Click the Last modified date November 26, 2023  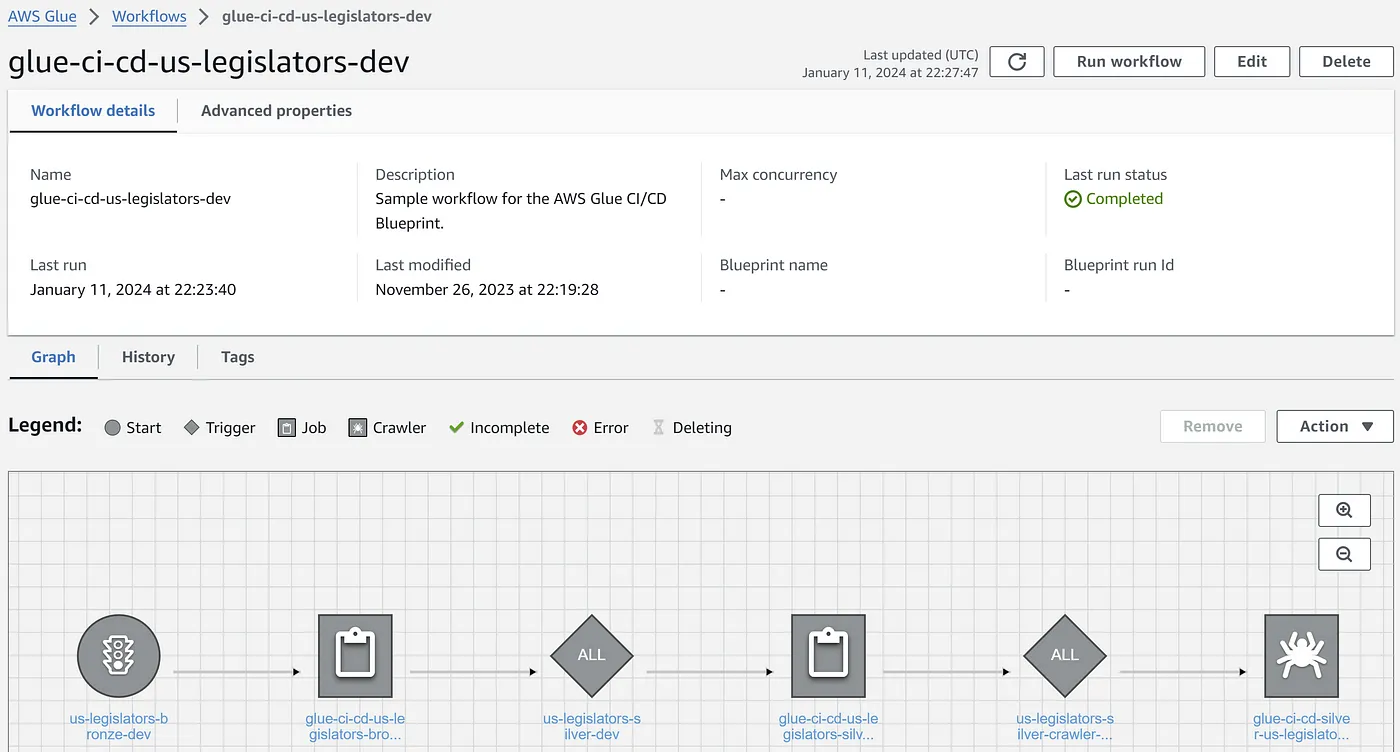[x=487, y=290]
